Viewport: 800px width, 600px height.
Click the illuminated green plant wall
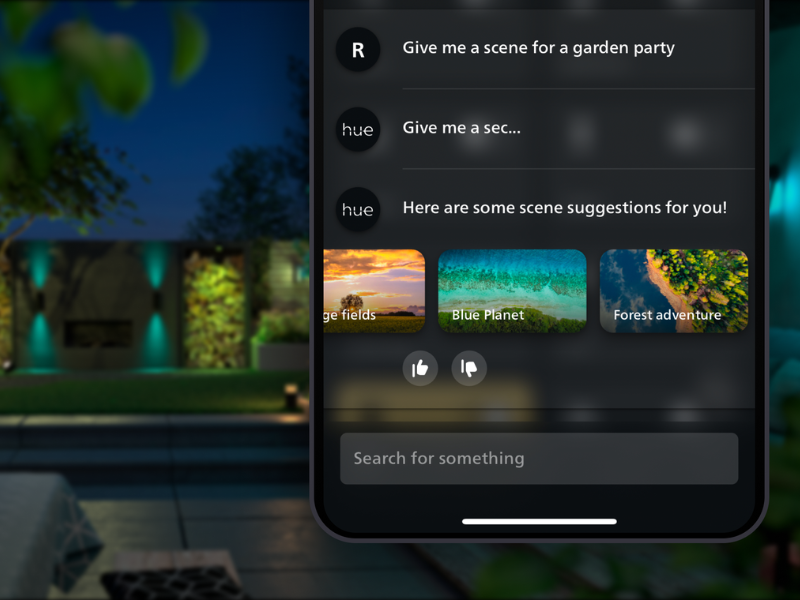(214, 309)
